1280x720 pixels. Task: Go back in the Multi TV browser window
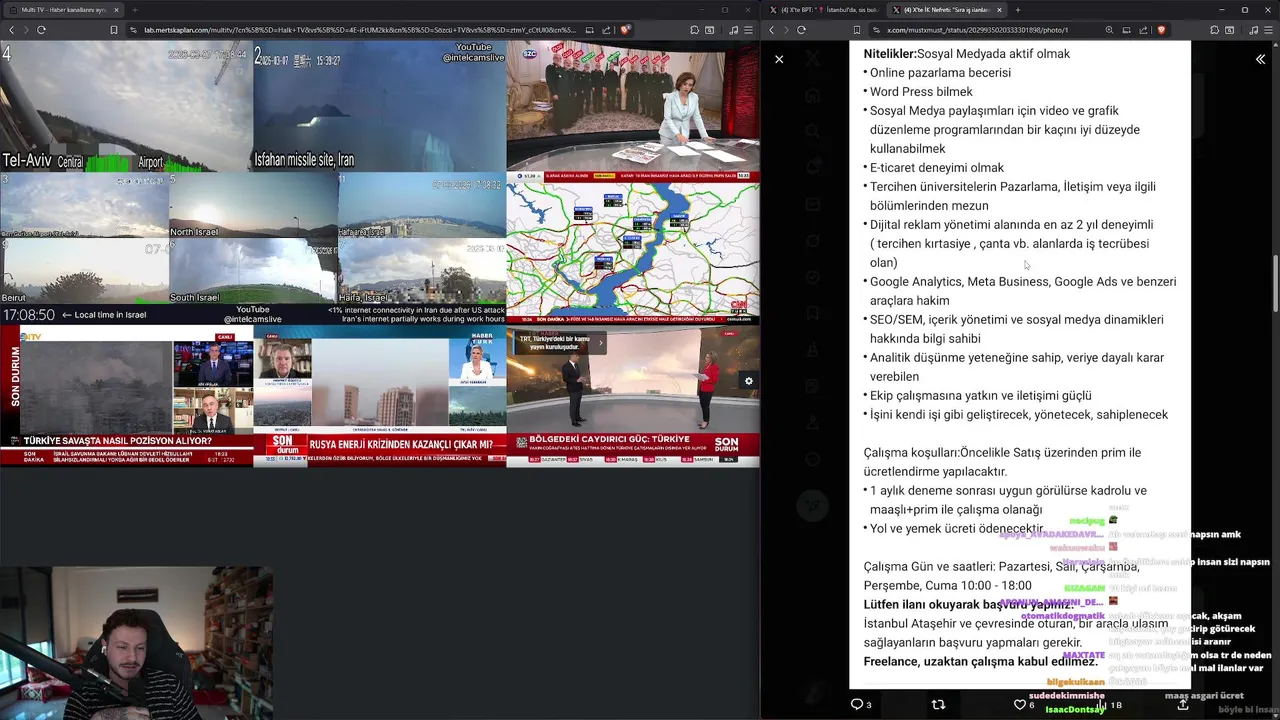(11, 30)
